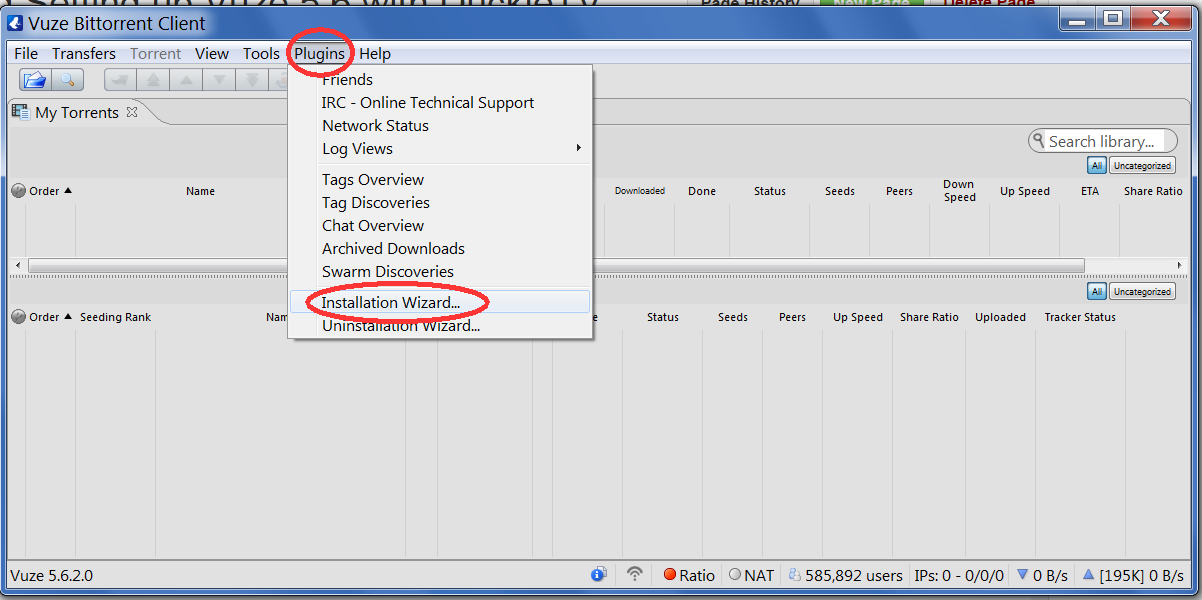Click the upload speed [195K] 0 B/s entry
The image size is (1202, 600).
click(x=1133, y=575)
